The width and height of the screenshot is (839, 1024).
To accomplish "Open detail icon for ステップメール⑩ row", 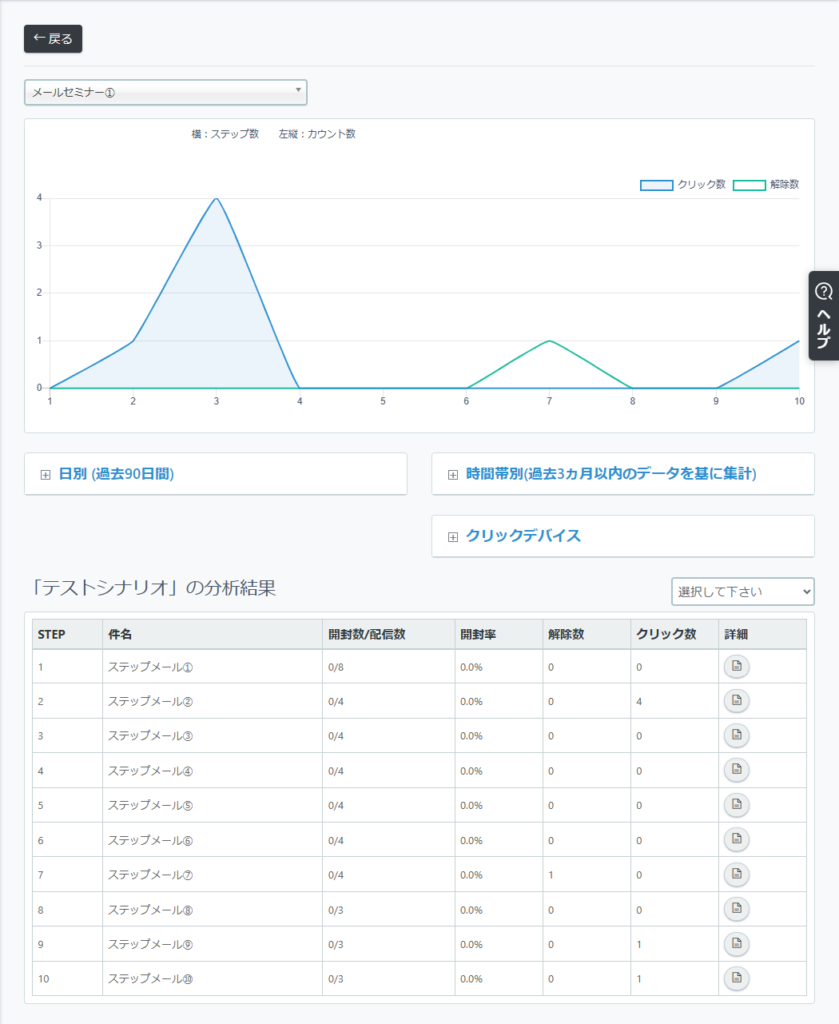I will point(736,978).
